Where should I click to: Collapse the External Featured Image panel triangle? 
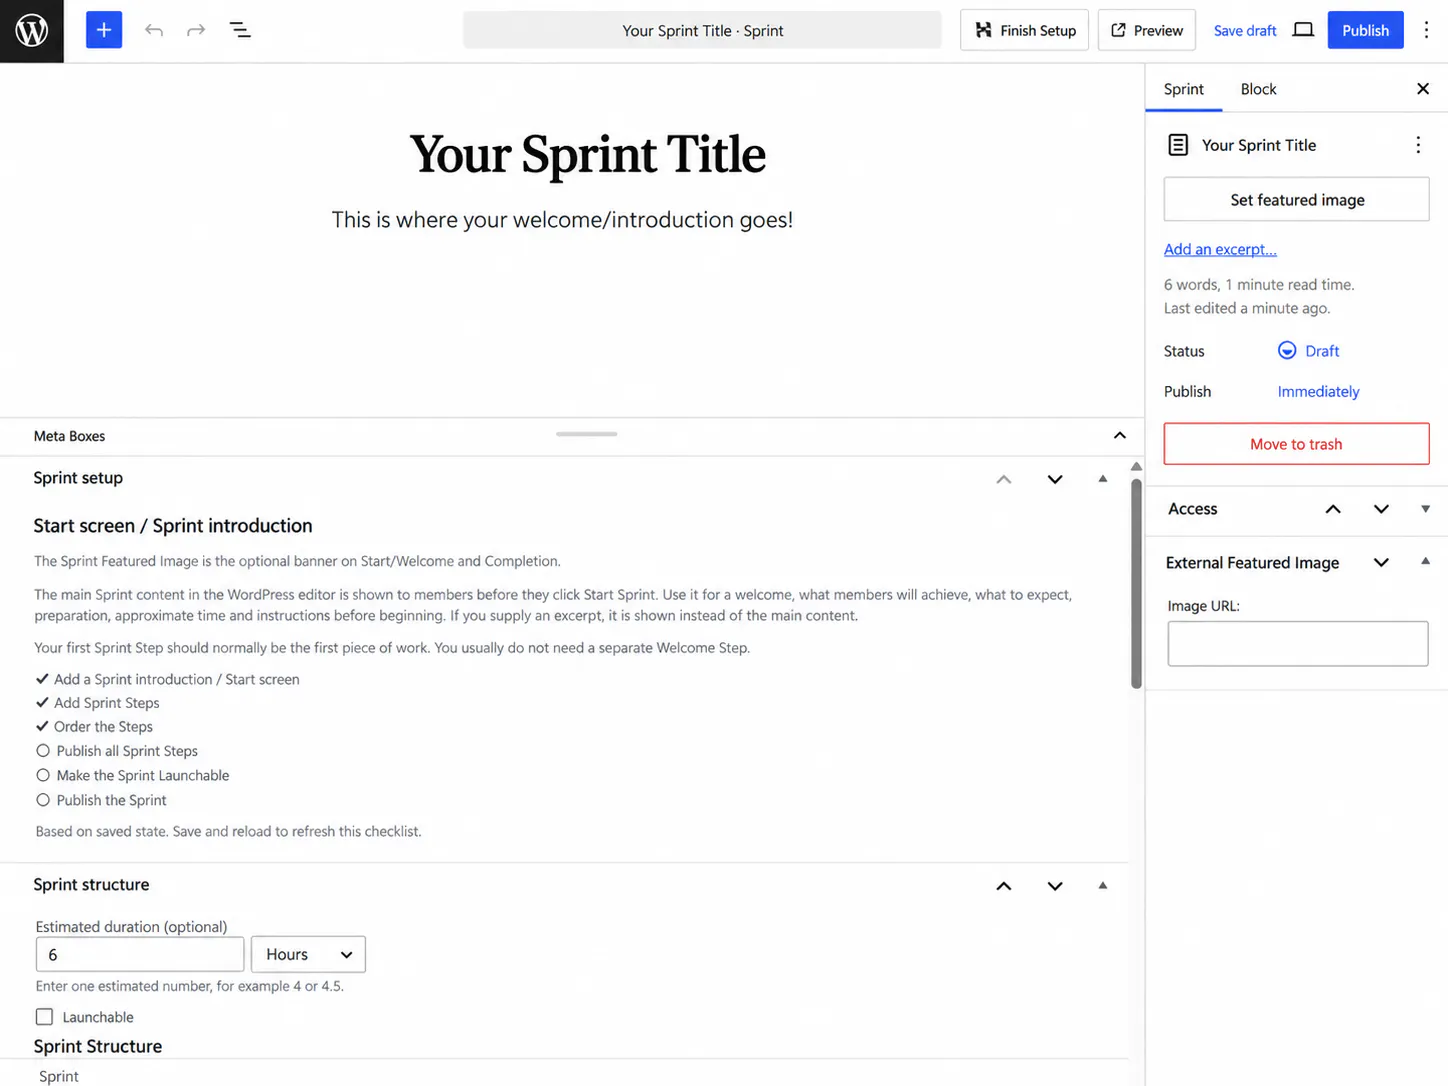click(x=1425, y=562)
